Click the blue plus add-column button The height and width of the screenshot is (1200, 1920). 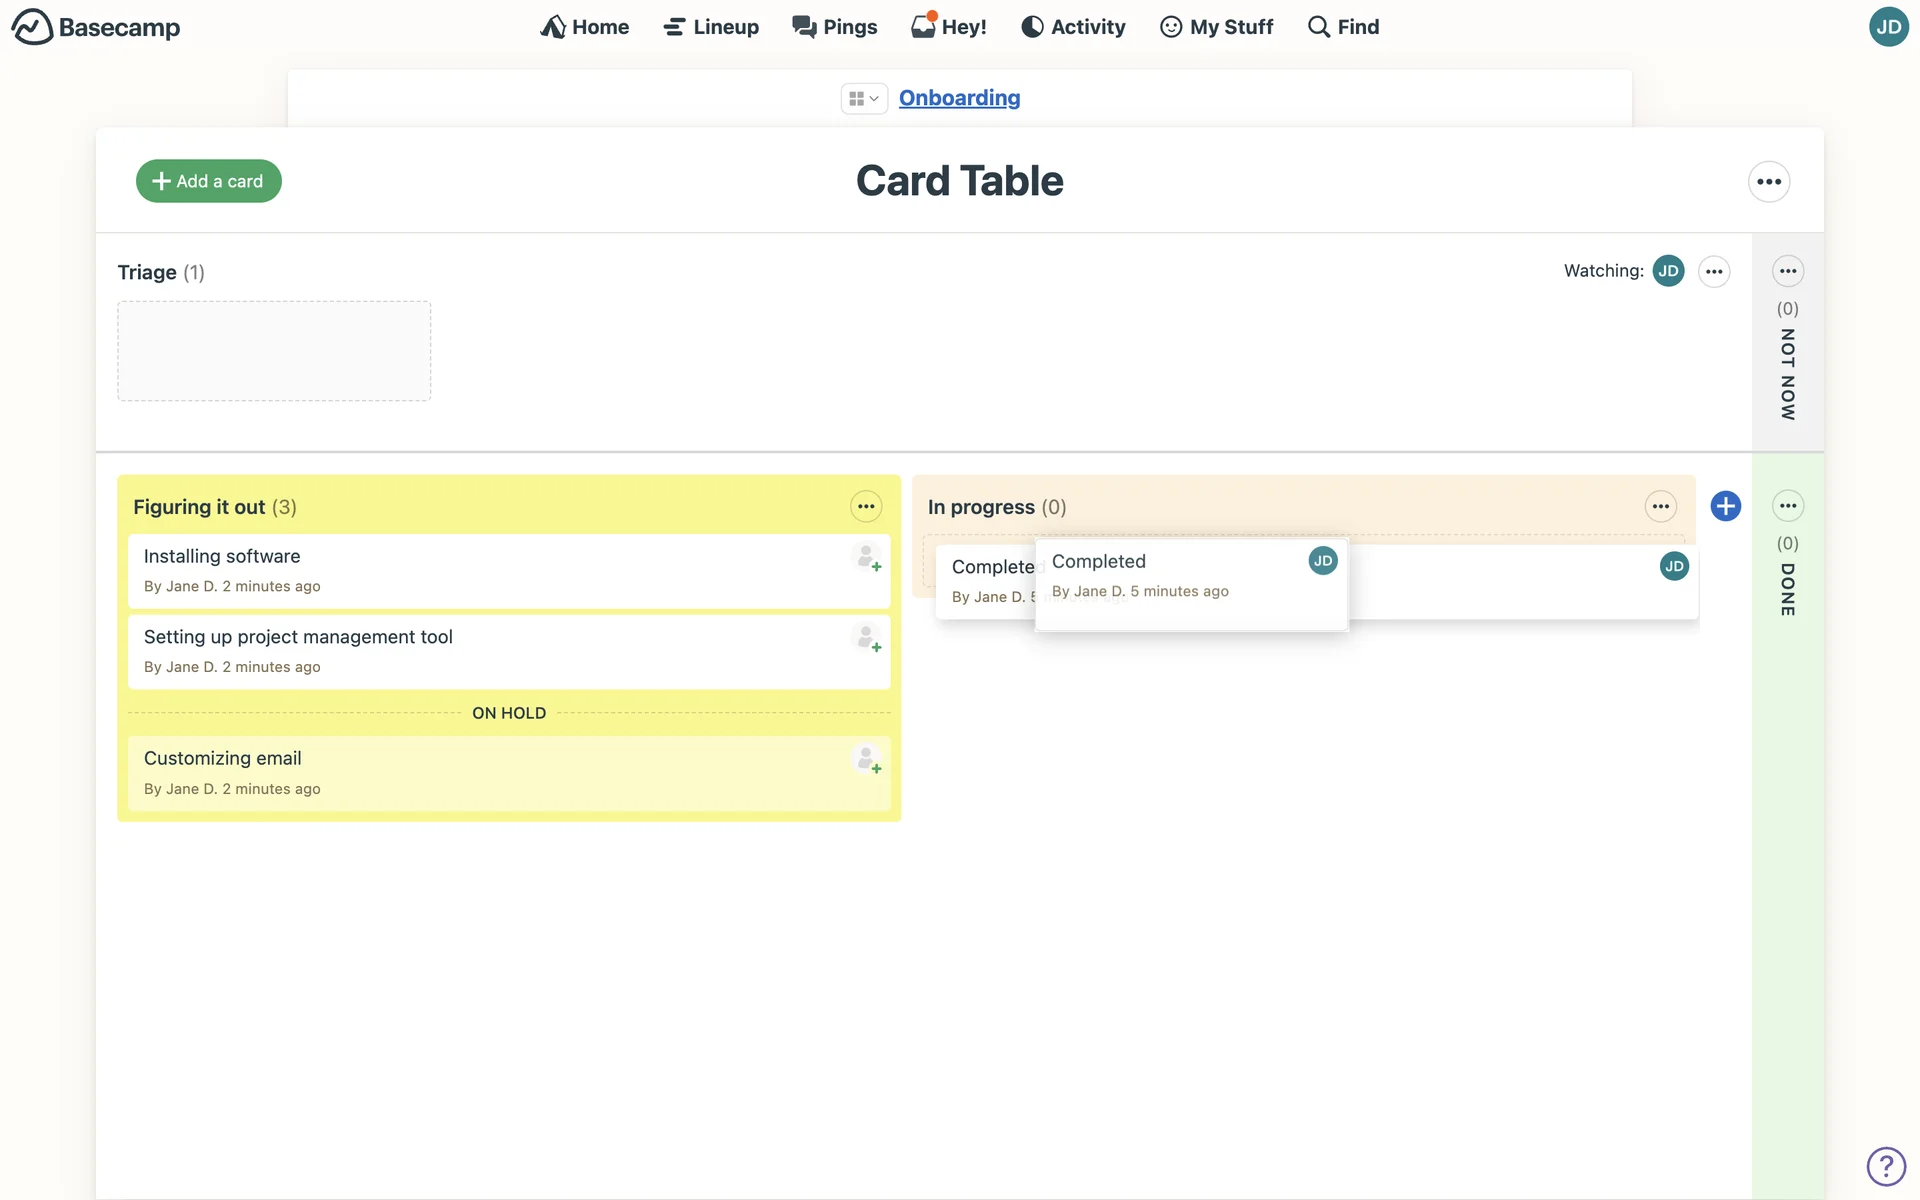[x=1725, y=506]
